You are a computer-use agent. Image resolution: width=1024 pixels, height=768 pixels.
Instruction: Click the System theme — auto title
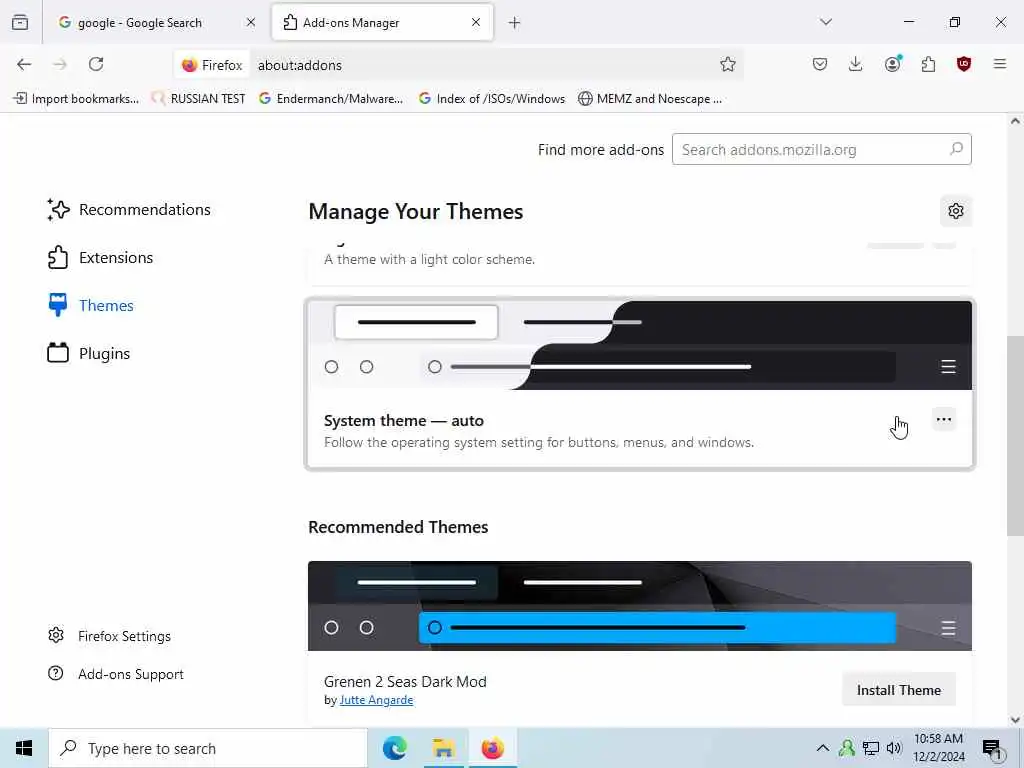pos(404,421)
